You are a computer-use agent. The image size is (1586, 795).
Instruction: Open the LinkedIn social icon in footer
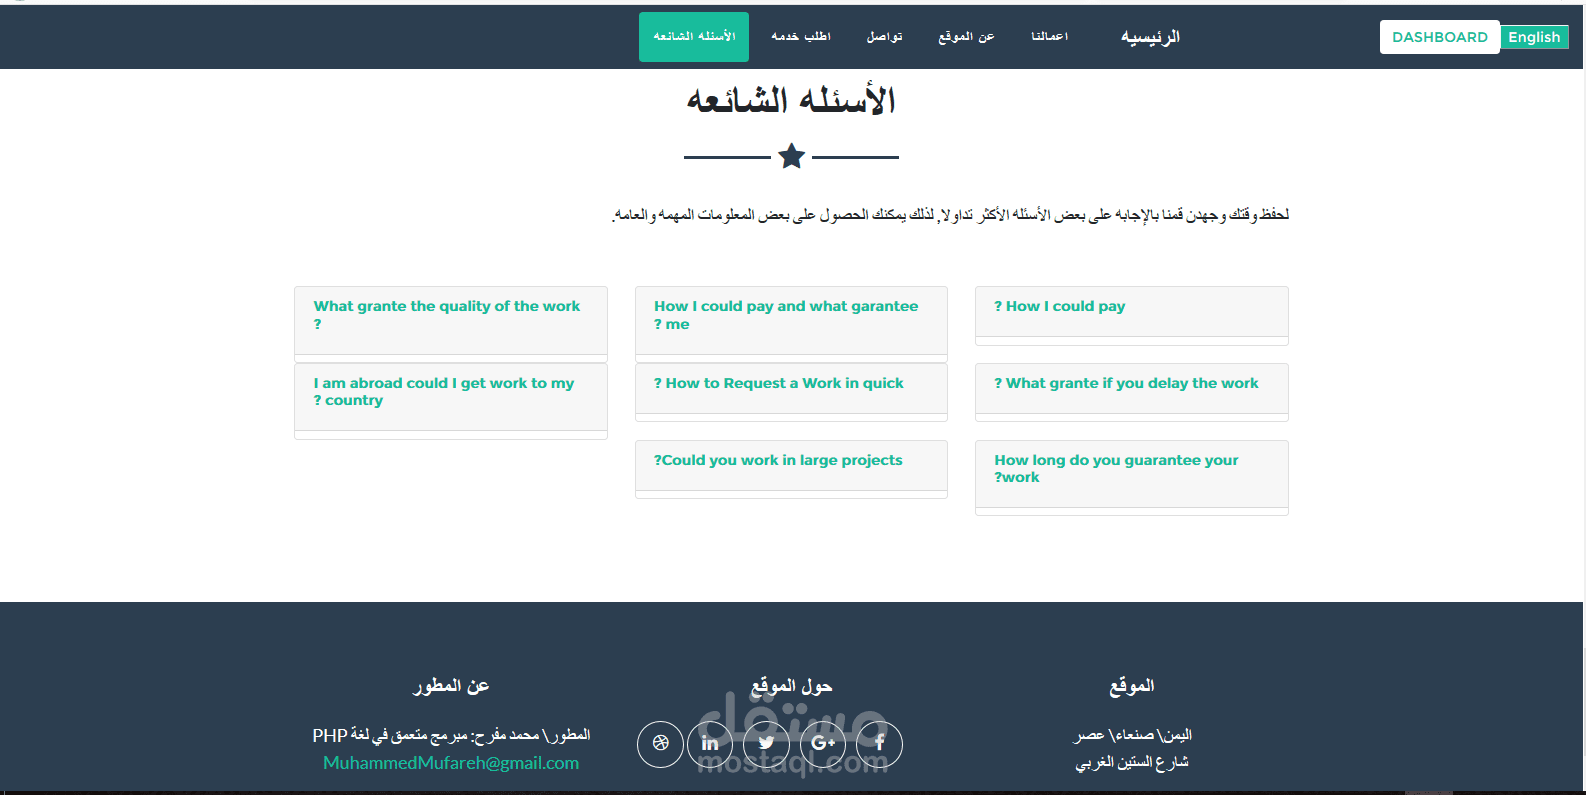pyautogui.click(x=710, y=744)
